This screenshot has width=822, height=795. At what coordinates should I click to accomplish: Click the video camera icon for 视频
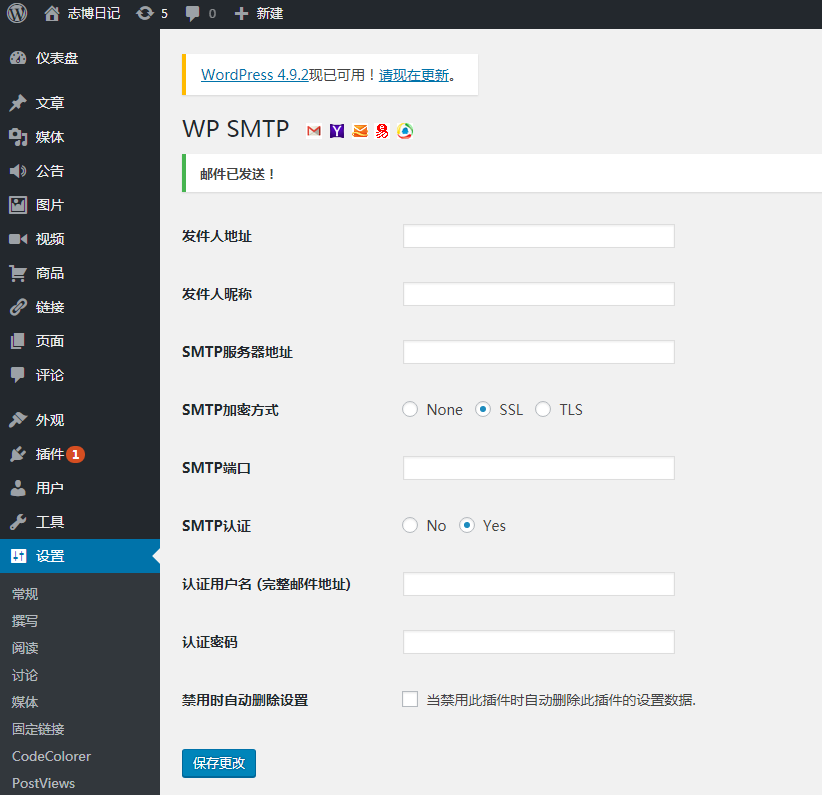pos(18,239)
